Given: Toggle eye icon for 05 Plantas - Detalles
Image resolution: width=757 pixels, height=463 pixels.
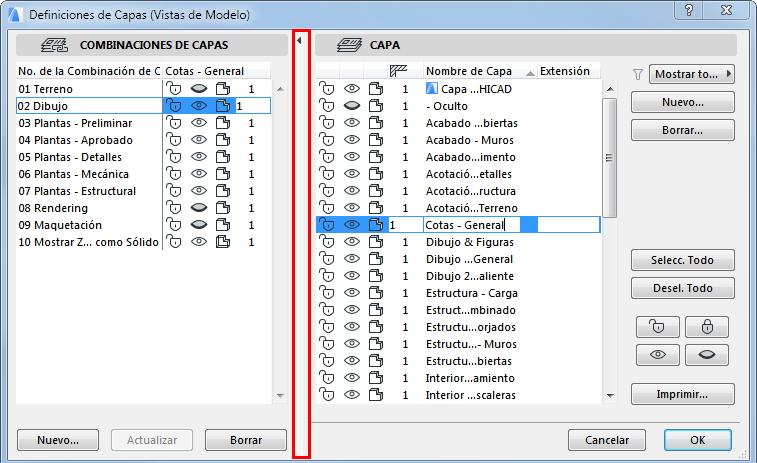Looking at the screenshot, I should pyautogui.click(x=199, y=157).
